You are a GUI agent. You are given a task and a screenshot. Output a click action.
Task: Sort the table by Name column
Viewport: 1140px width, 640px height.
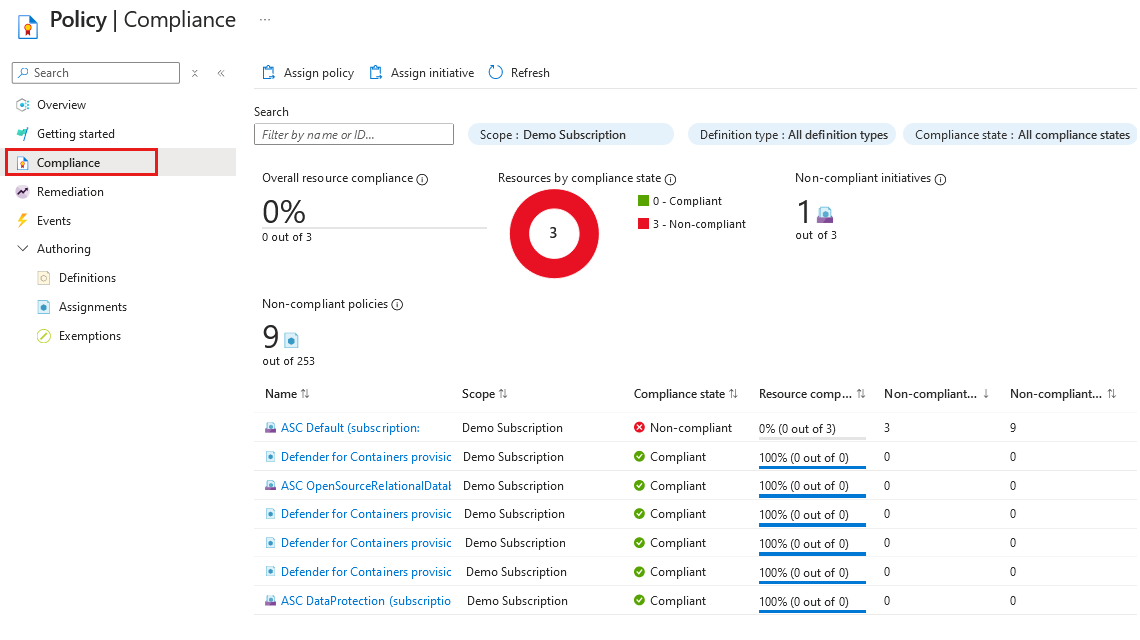tap(287, 393)
